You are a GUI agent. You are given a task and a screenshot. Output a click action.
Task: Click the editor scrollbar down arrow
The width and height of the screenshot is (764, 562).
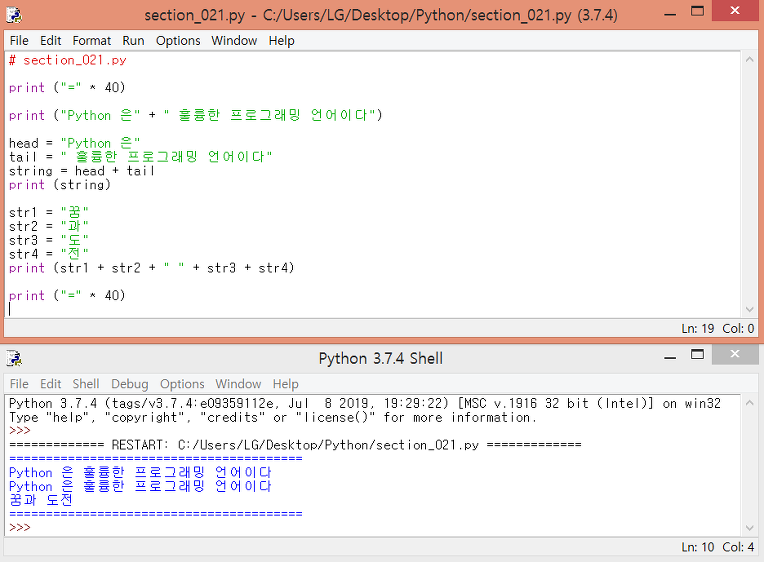click(749, 310)
